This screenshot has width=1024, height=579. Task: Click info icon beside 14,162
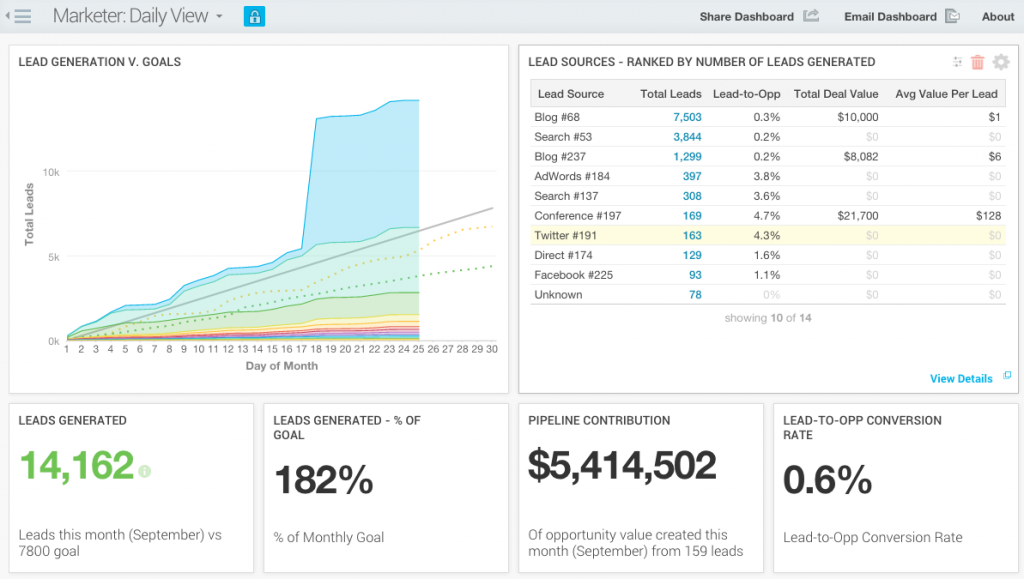point(144,471)
